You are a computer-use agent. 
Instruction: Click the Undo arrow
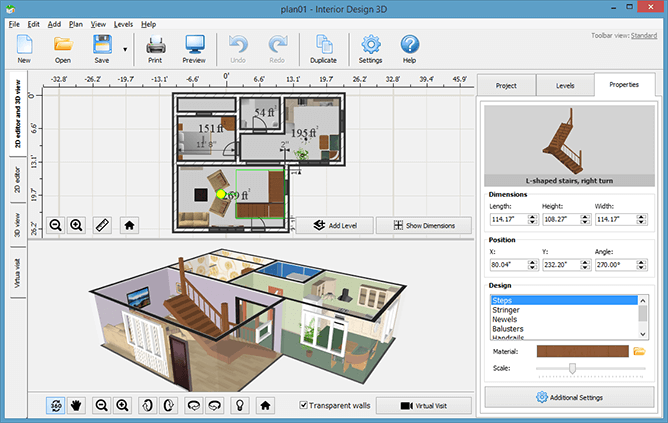point(238,44)
